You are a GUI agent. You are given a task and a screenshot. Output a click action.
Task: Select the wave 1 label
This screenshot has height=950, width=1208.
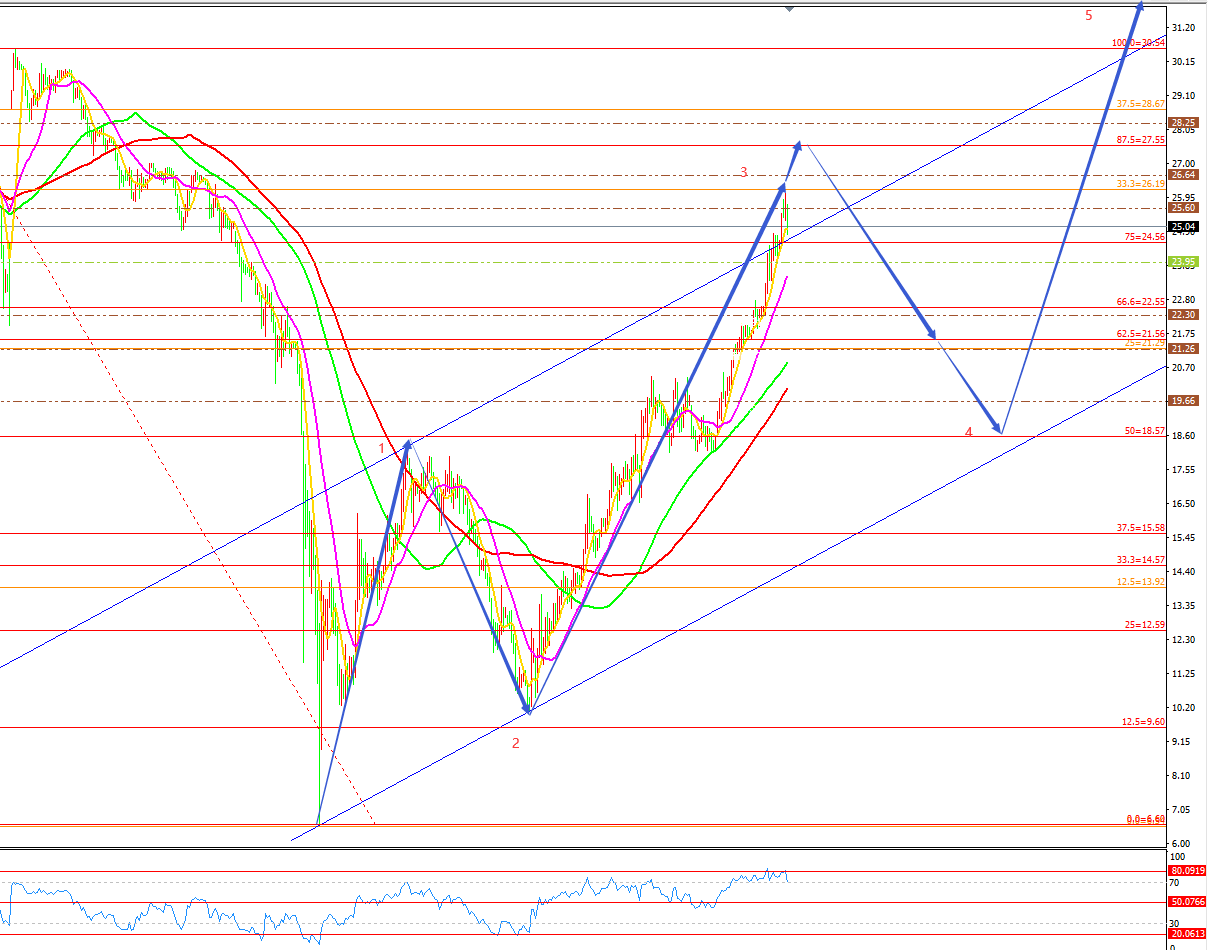(381, 448)
